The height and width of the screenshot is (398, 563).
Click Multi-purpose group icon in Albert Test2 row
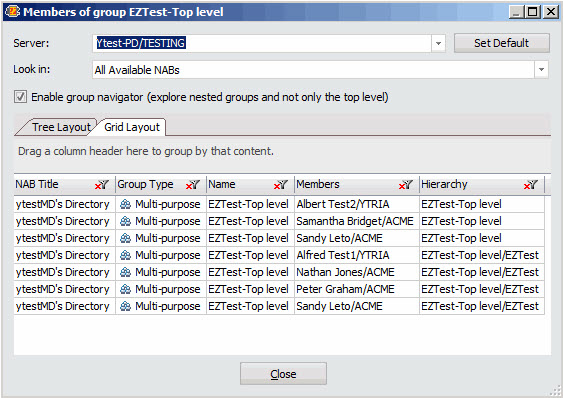click(125, 204)
